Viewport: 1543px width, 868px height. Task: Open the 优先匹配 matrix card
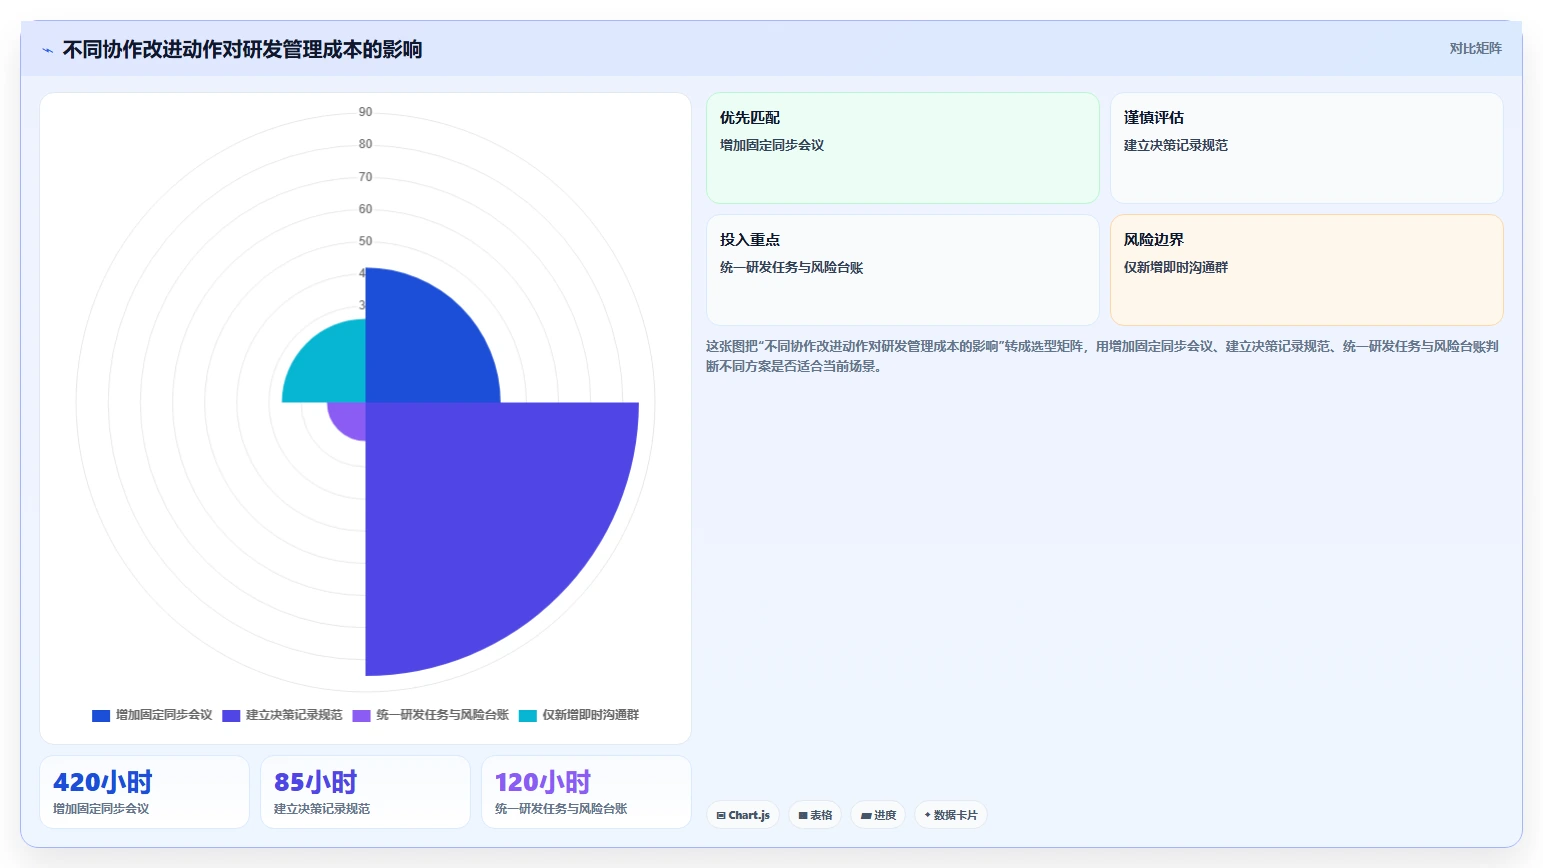pos(903,148)
